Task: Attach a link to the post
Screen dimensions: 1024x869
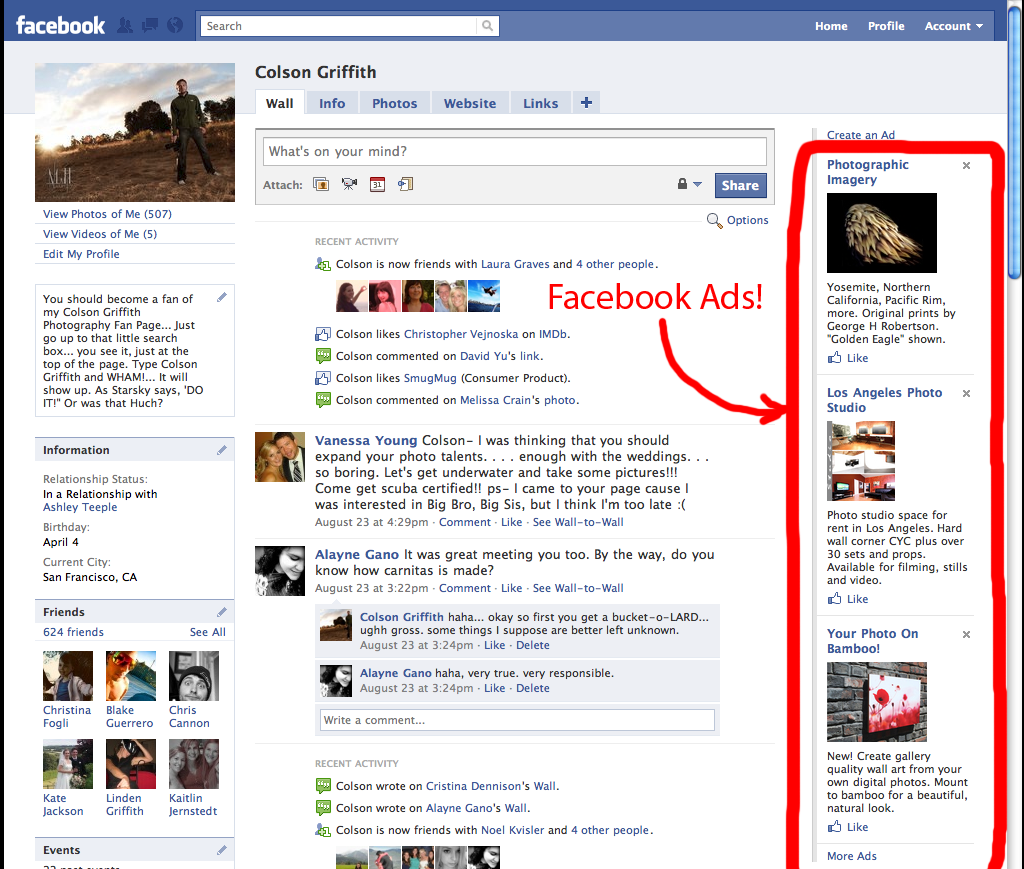Action: (x=405, y=184)
